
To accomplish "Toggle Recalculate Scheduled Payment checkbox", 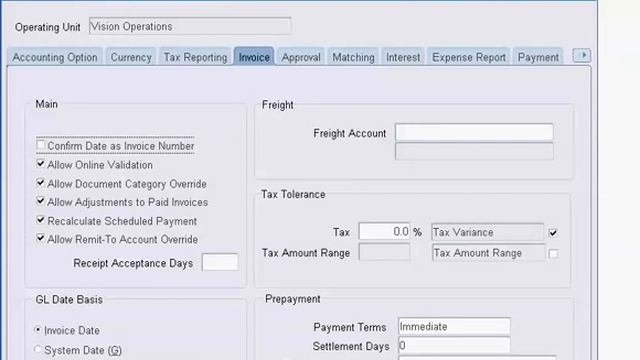I will [x=40, y=220].
